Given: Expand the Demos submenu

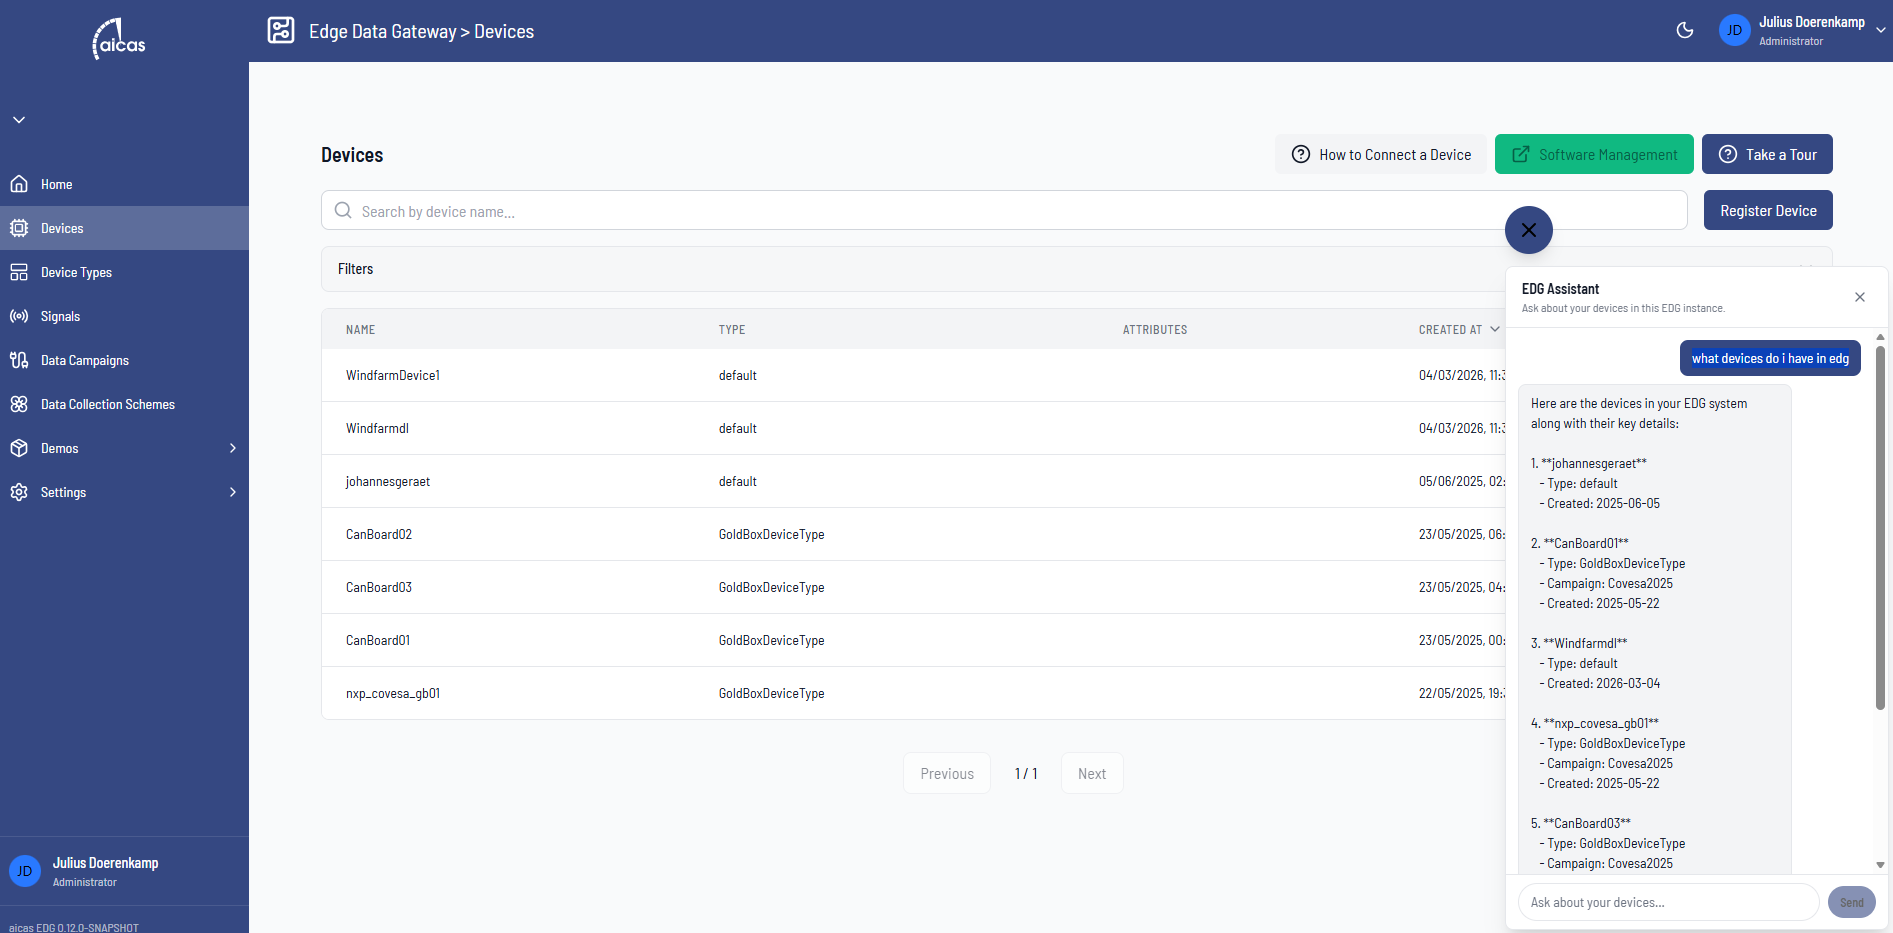Looking at the screenshot, I should [x=232, y=448].
